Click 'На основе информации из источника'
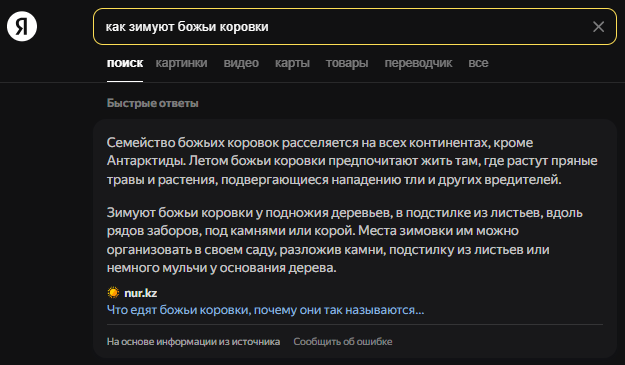 point(193,341)
